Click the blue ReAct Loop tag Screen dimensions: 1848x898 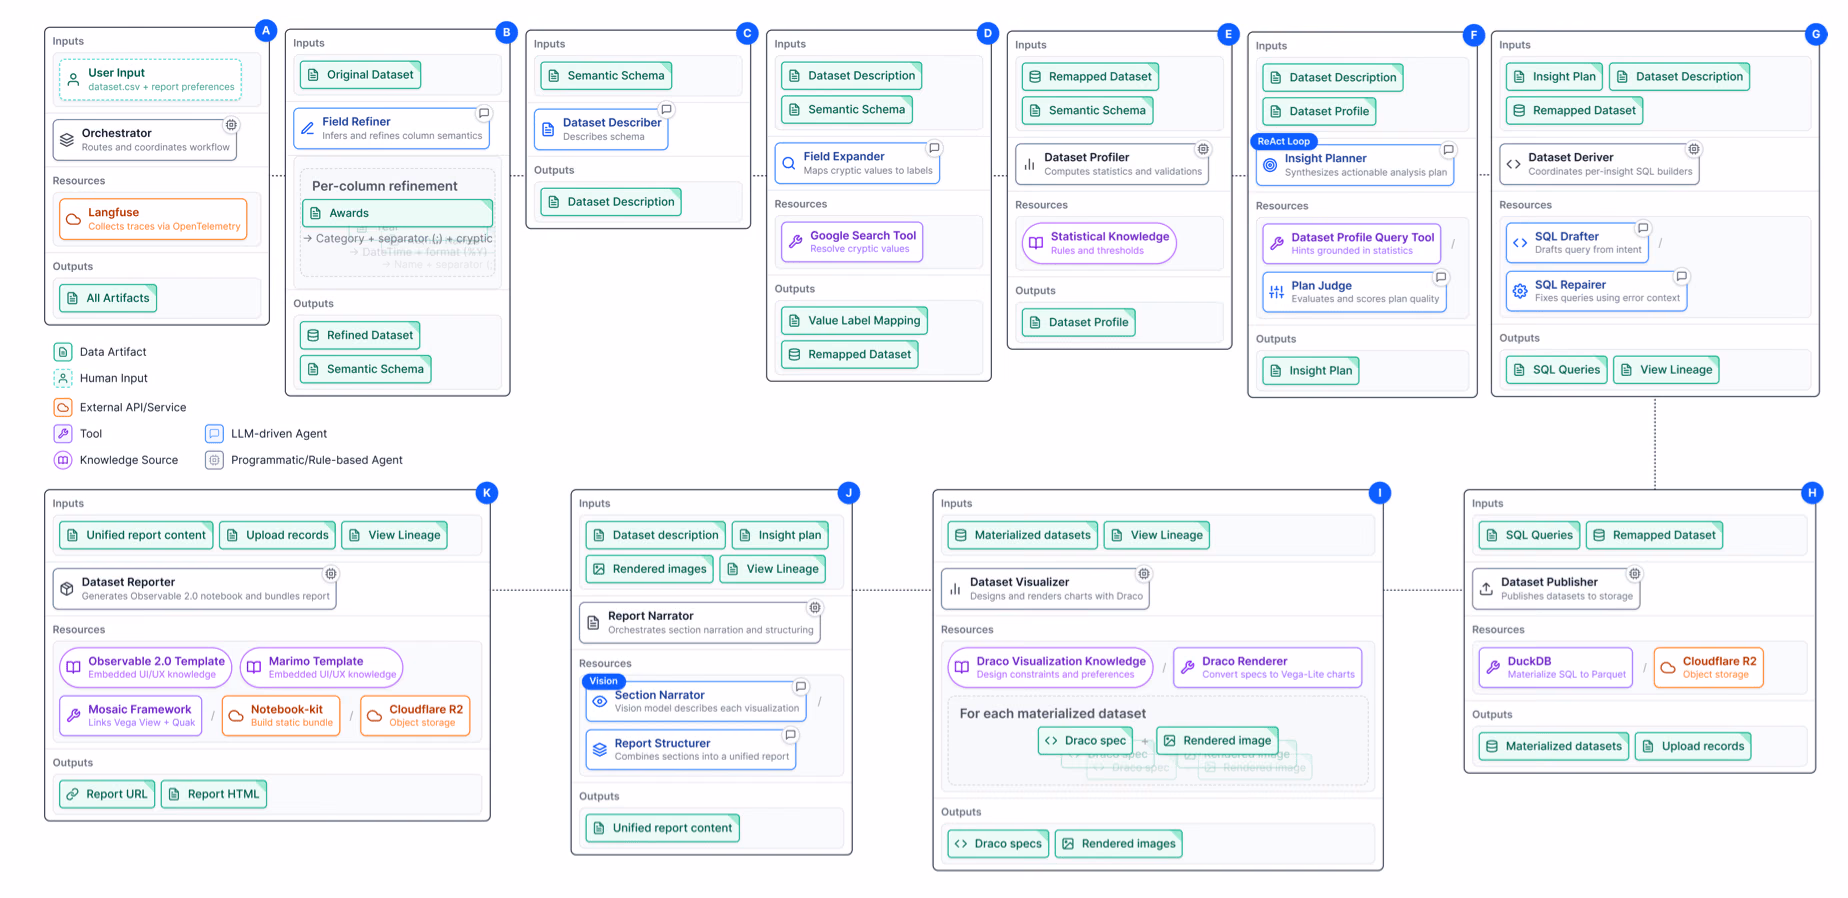1284,141
